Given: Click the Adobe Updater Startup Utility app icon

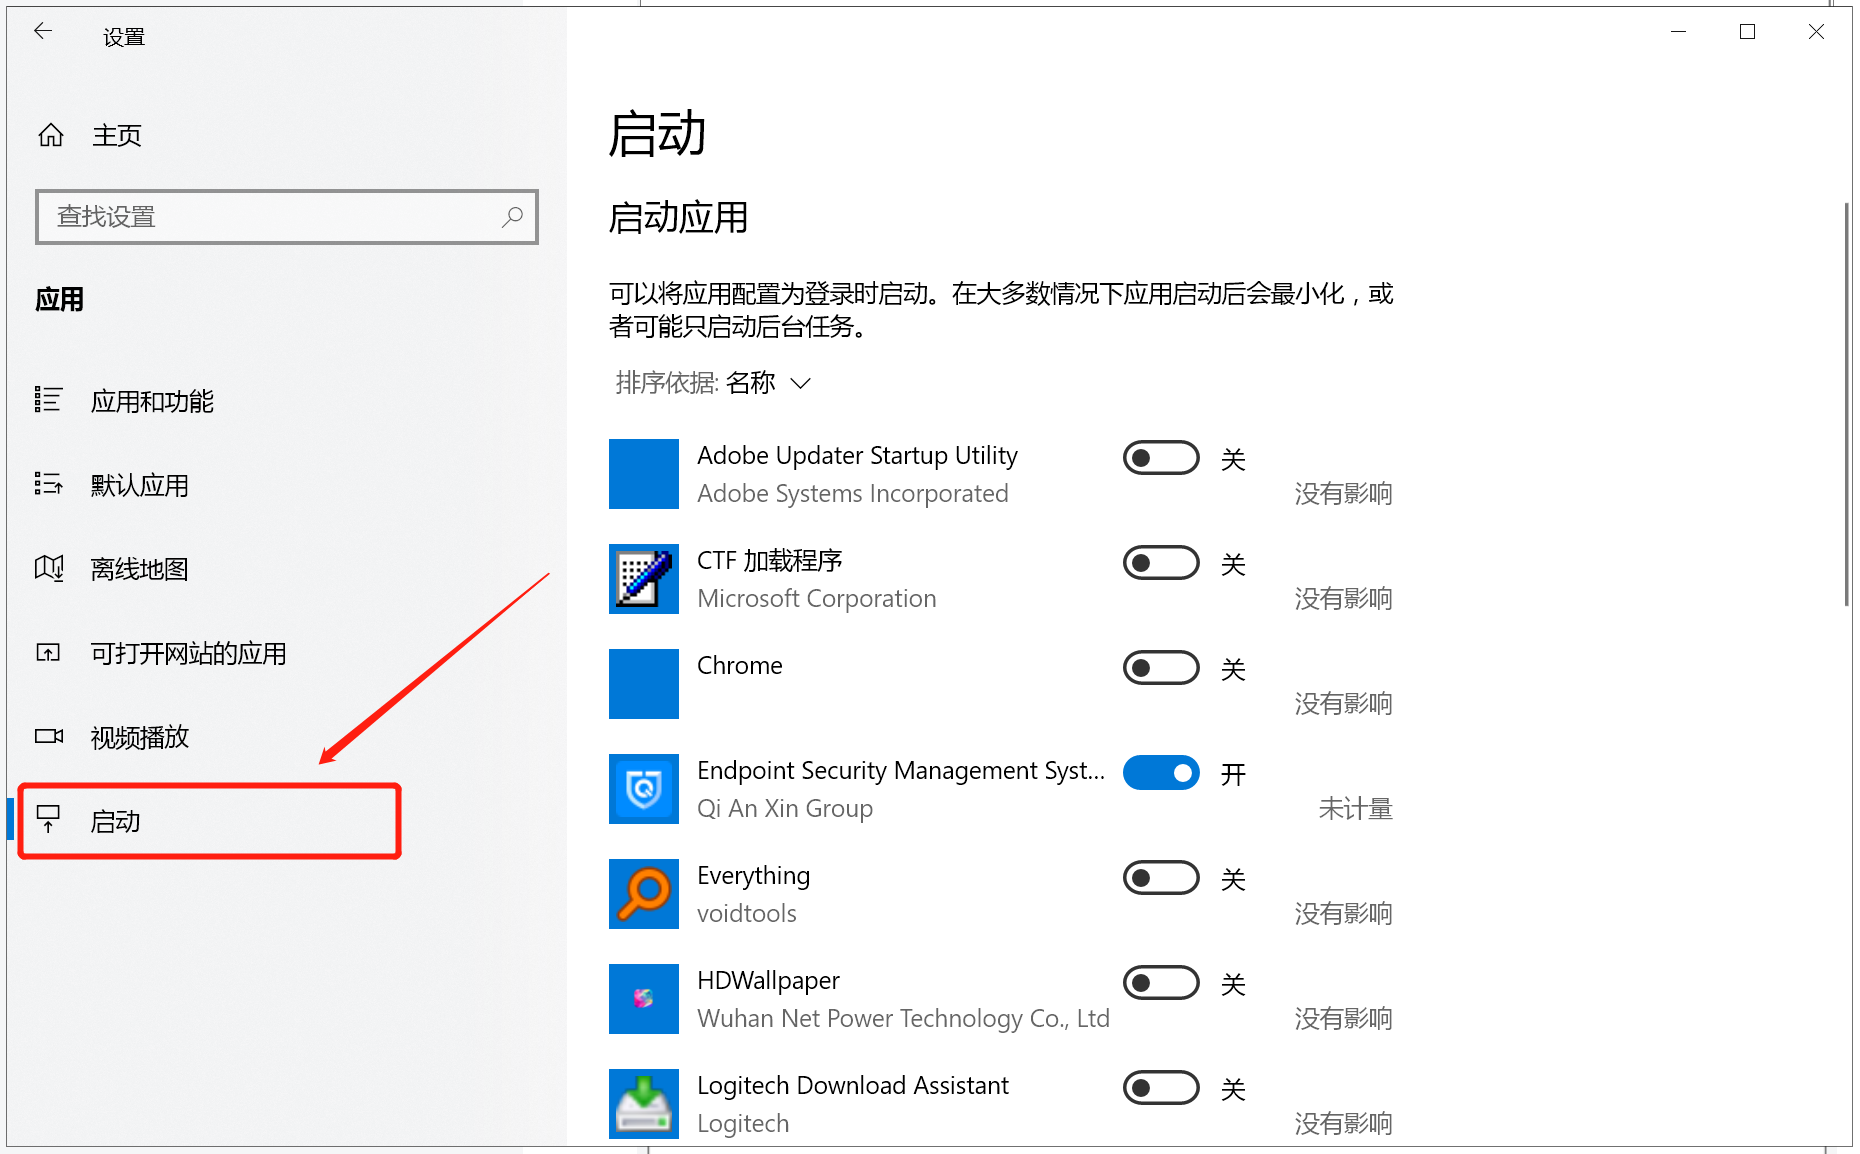Looking at the screenshot, I should click(644, 474).
